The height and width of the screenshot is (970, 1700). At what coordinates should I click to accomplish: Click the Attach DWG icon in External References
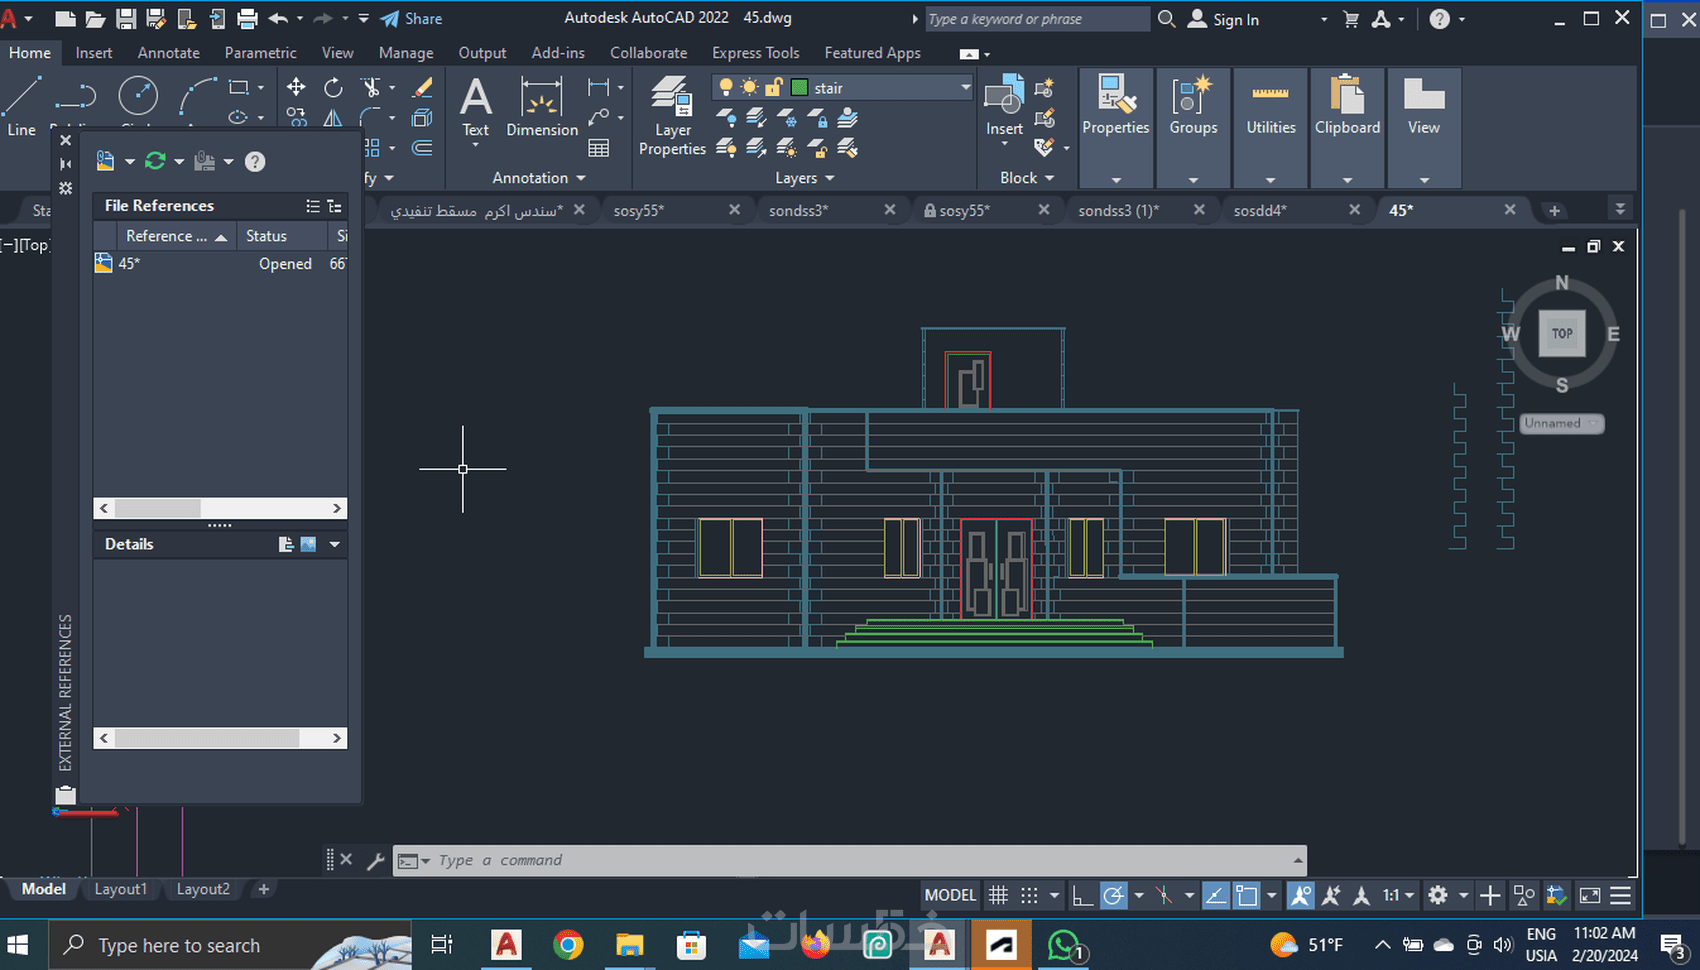tap(105, 161)
